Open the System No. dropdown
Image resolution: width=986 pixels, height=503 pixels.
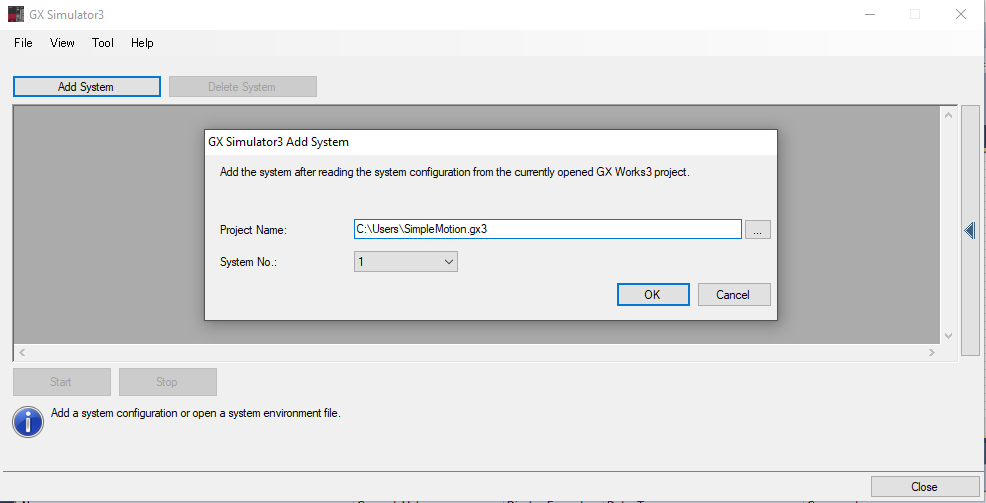[x=406, y=262]
